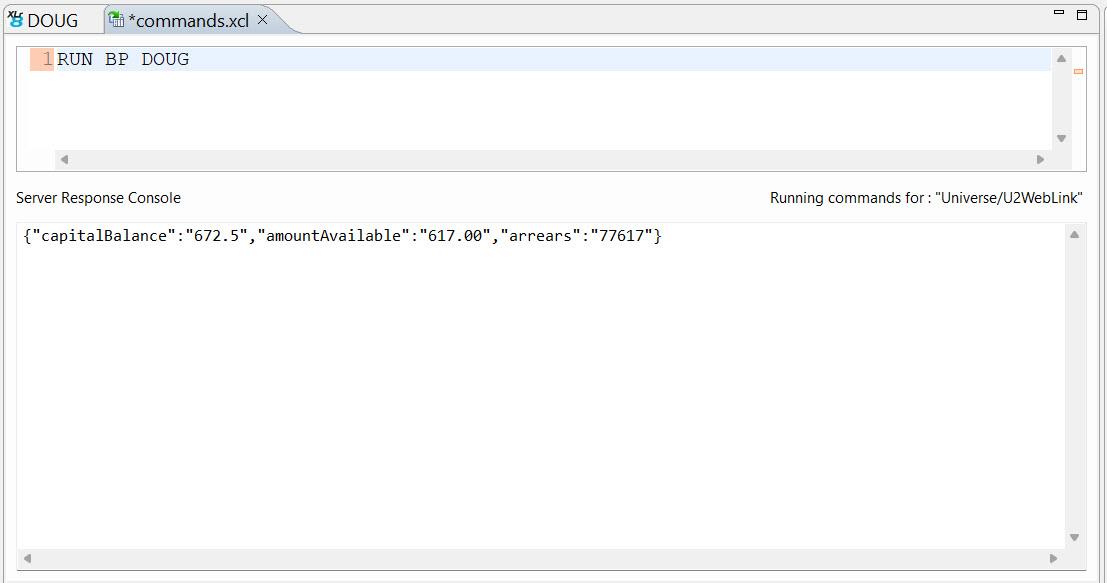The width and height of the screenshot is (1107, 583).
Task: Minimize the editor view panel
Action: click(1059, 12)
